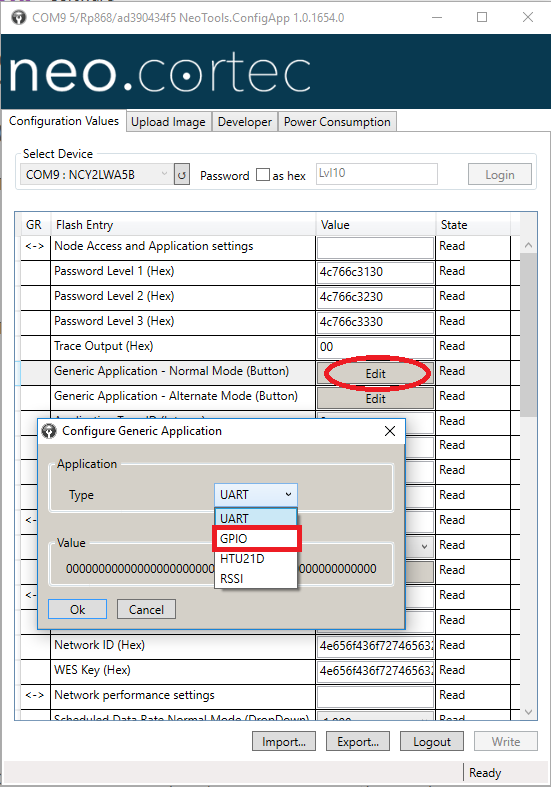551x787 pixels.
Task: Select the 'Password Level 1 (Hex)' row label
Action: tap(114, 271)
